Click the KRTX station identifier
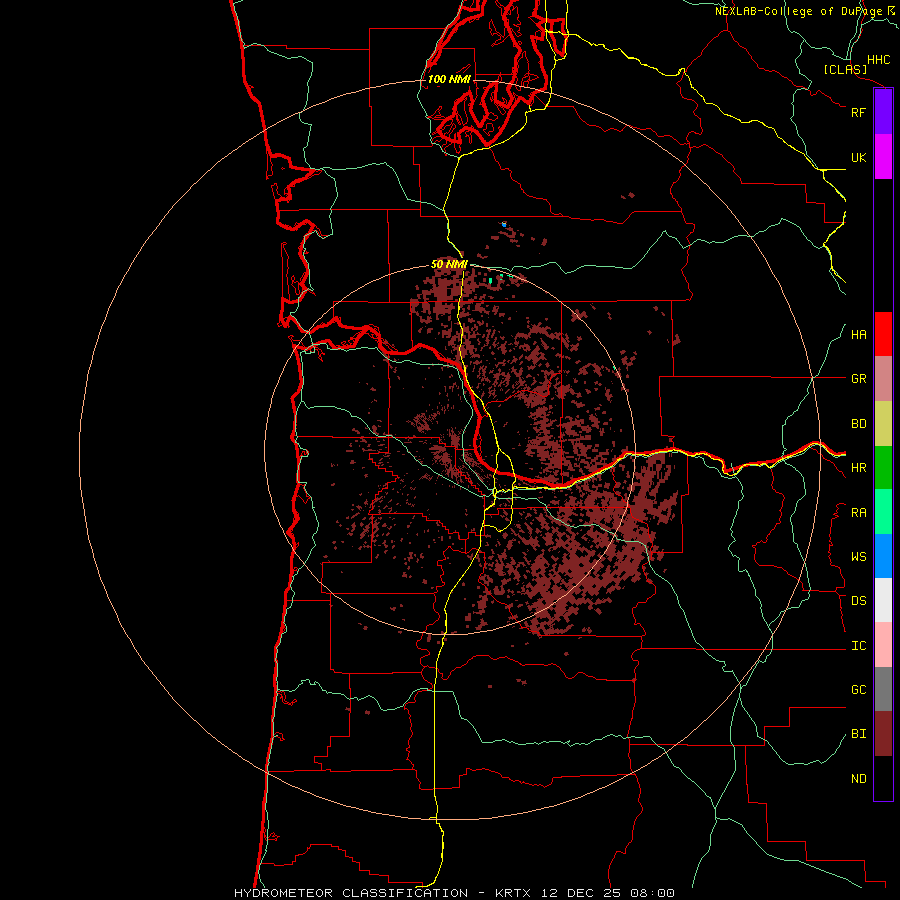Screen dimensions: 900x900 pyautogui.click(x=513, y=893)
